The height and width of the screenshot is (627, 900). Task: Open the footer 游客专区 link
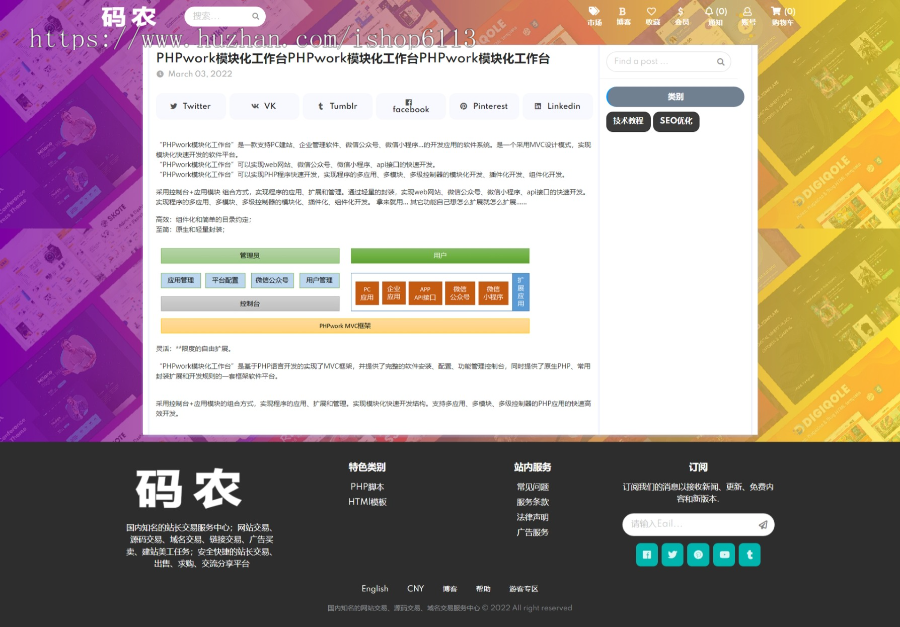click(x=523, y=589)
